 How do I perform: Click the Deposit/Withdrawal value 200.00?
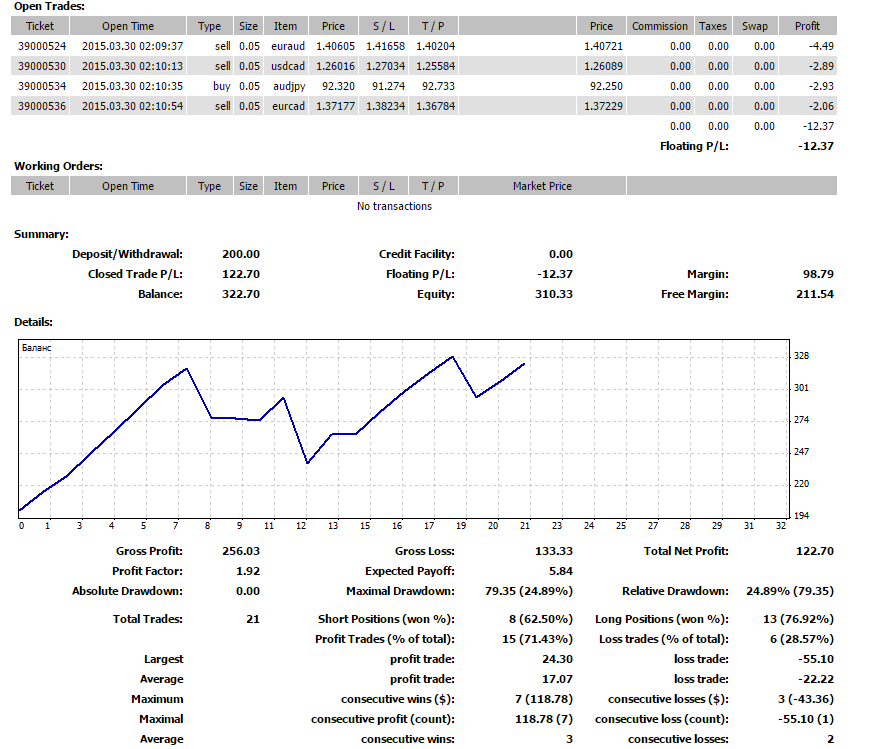(241, 254)
